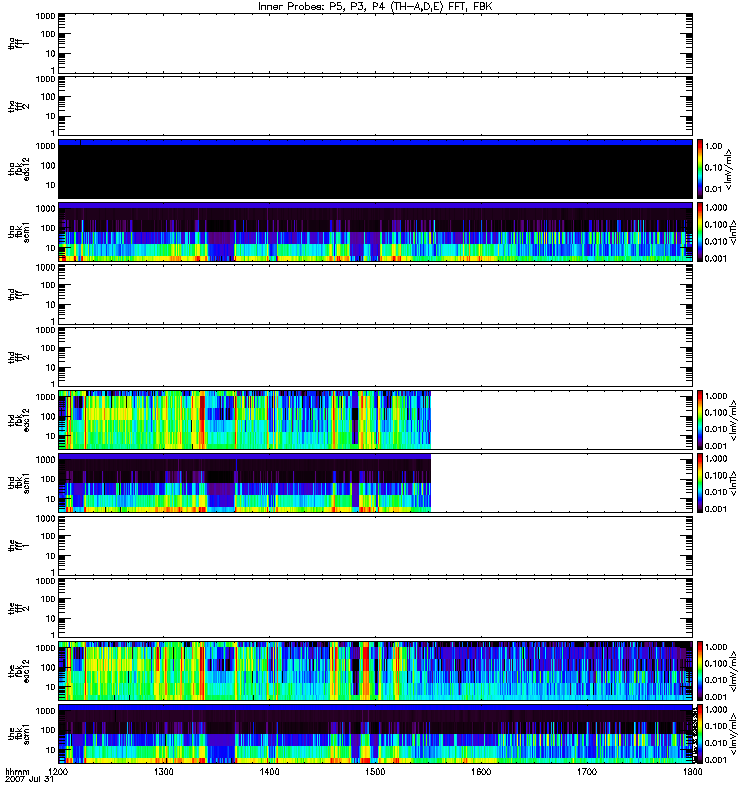Select the the fbk scm1 spectrogram panel
This screenshot has width=750, height=800.
[x=376, y=734]
